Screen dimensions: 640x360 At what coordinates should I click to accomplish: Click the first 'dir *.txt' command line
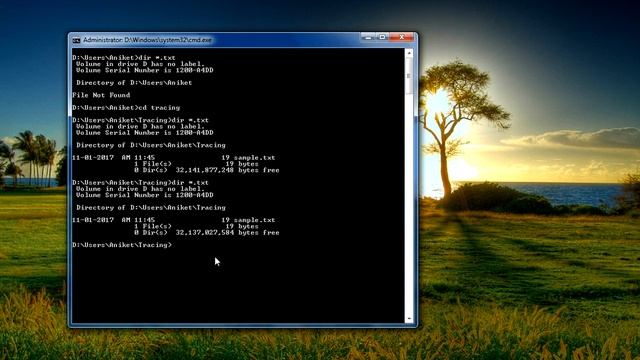click(x=124, y=58)
